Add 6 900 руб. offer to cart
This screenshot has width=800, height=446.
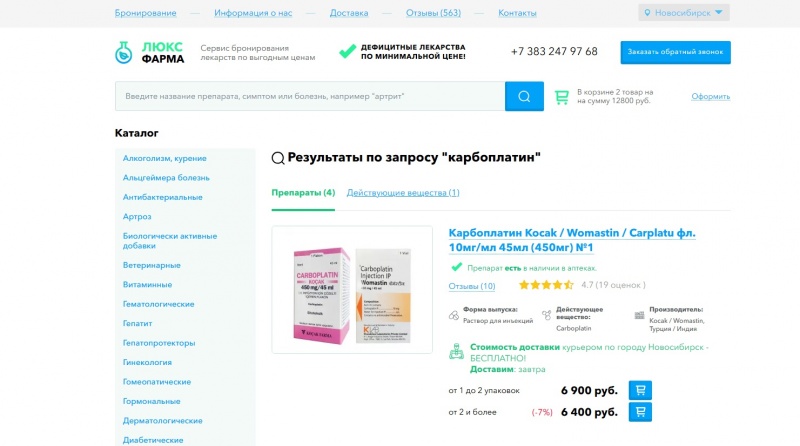(x=640, y=390)
